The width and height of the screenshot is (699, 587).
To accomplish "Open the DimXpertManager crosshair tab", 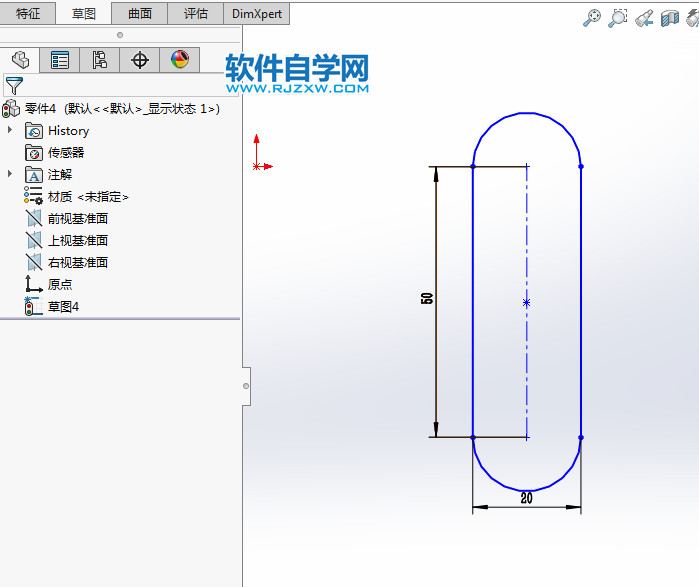I will 140,60.
